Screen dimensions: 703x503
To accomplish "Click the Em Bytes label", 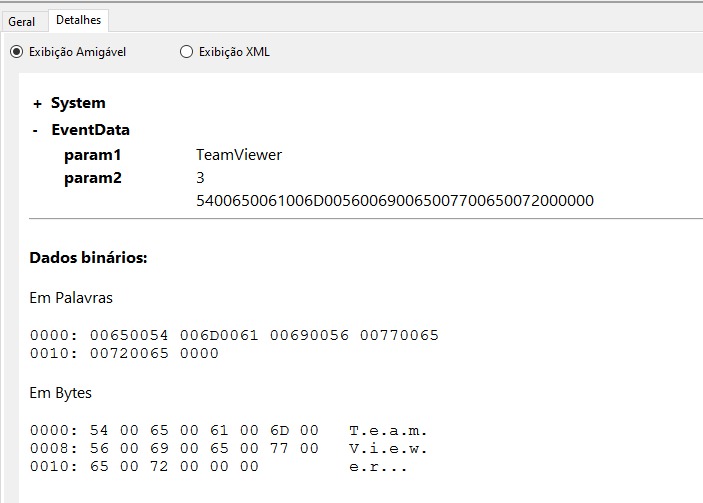I will pyautogui.click(x=61, y=393).
